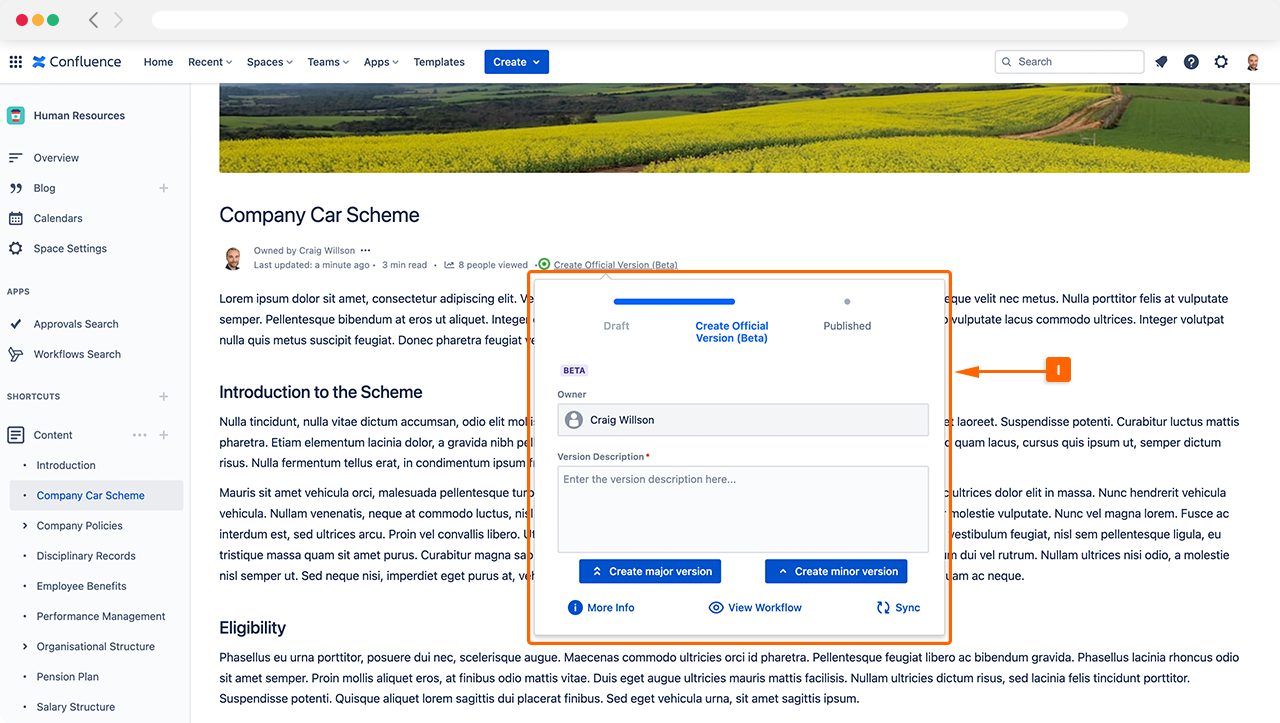Click the Sync icon in the popup

(x=883, y=608)
